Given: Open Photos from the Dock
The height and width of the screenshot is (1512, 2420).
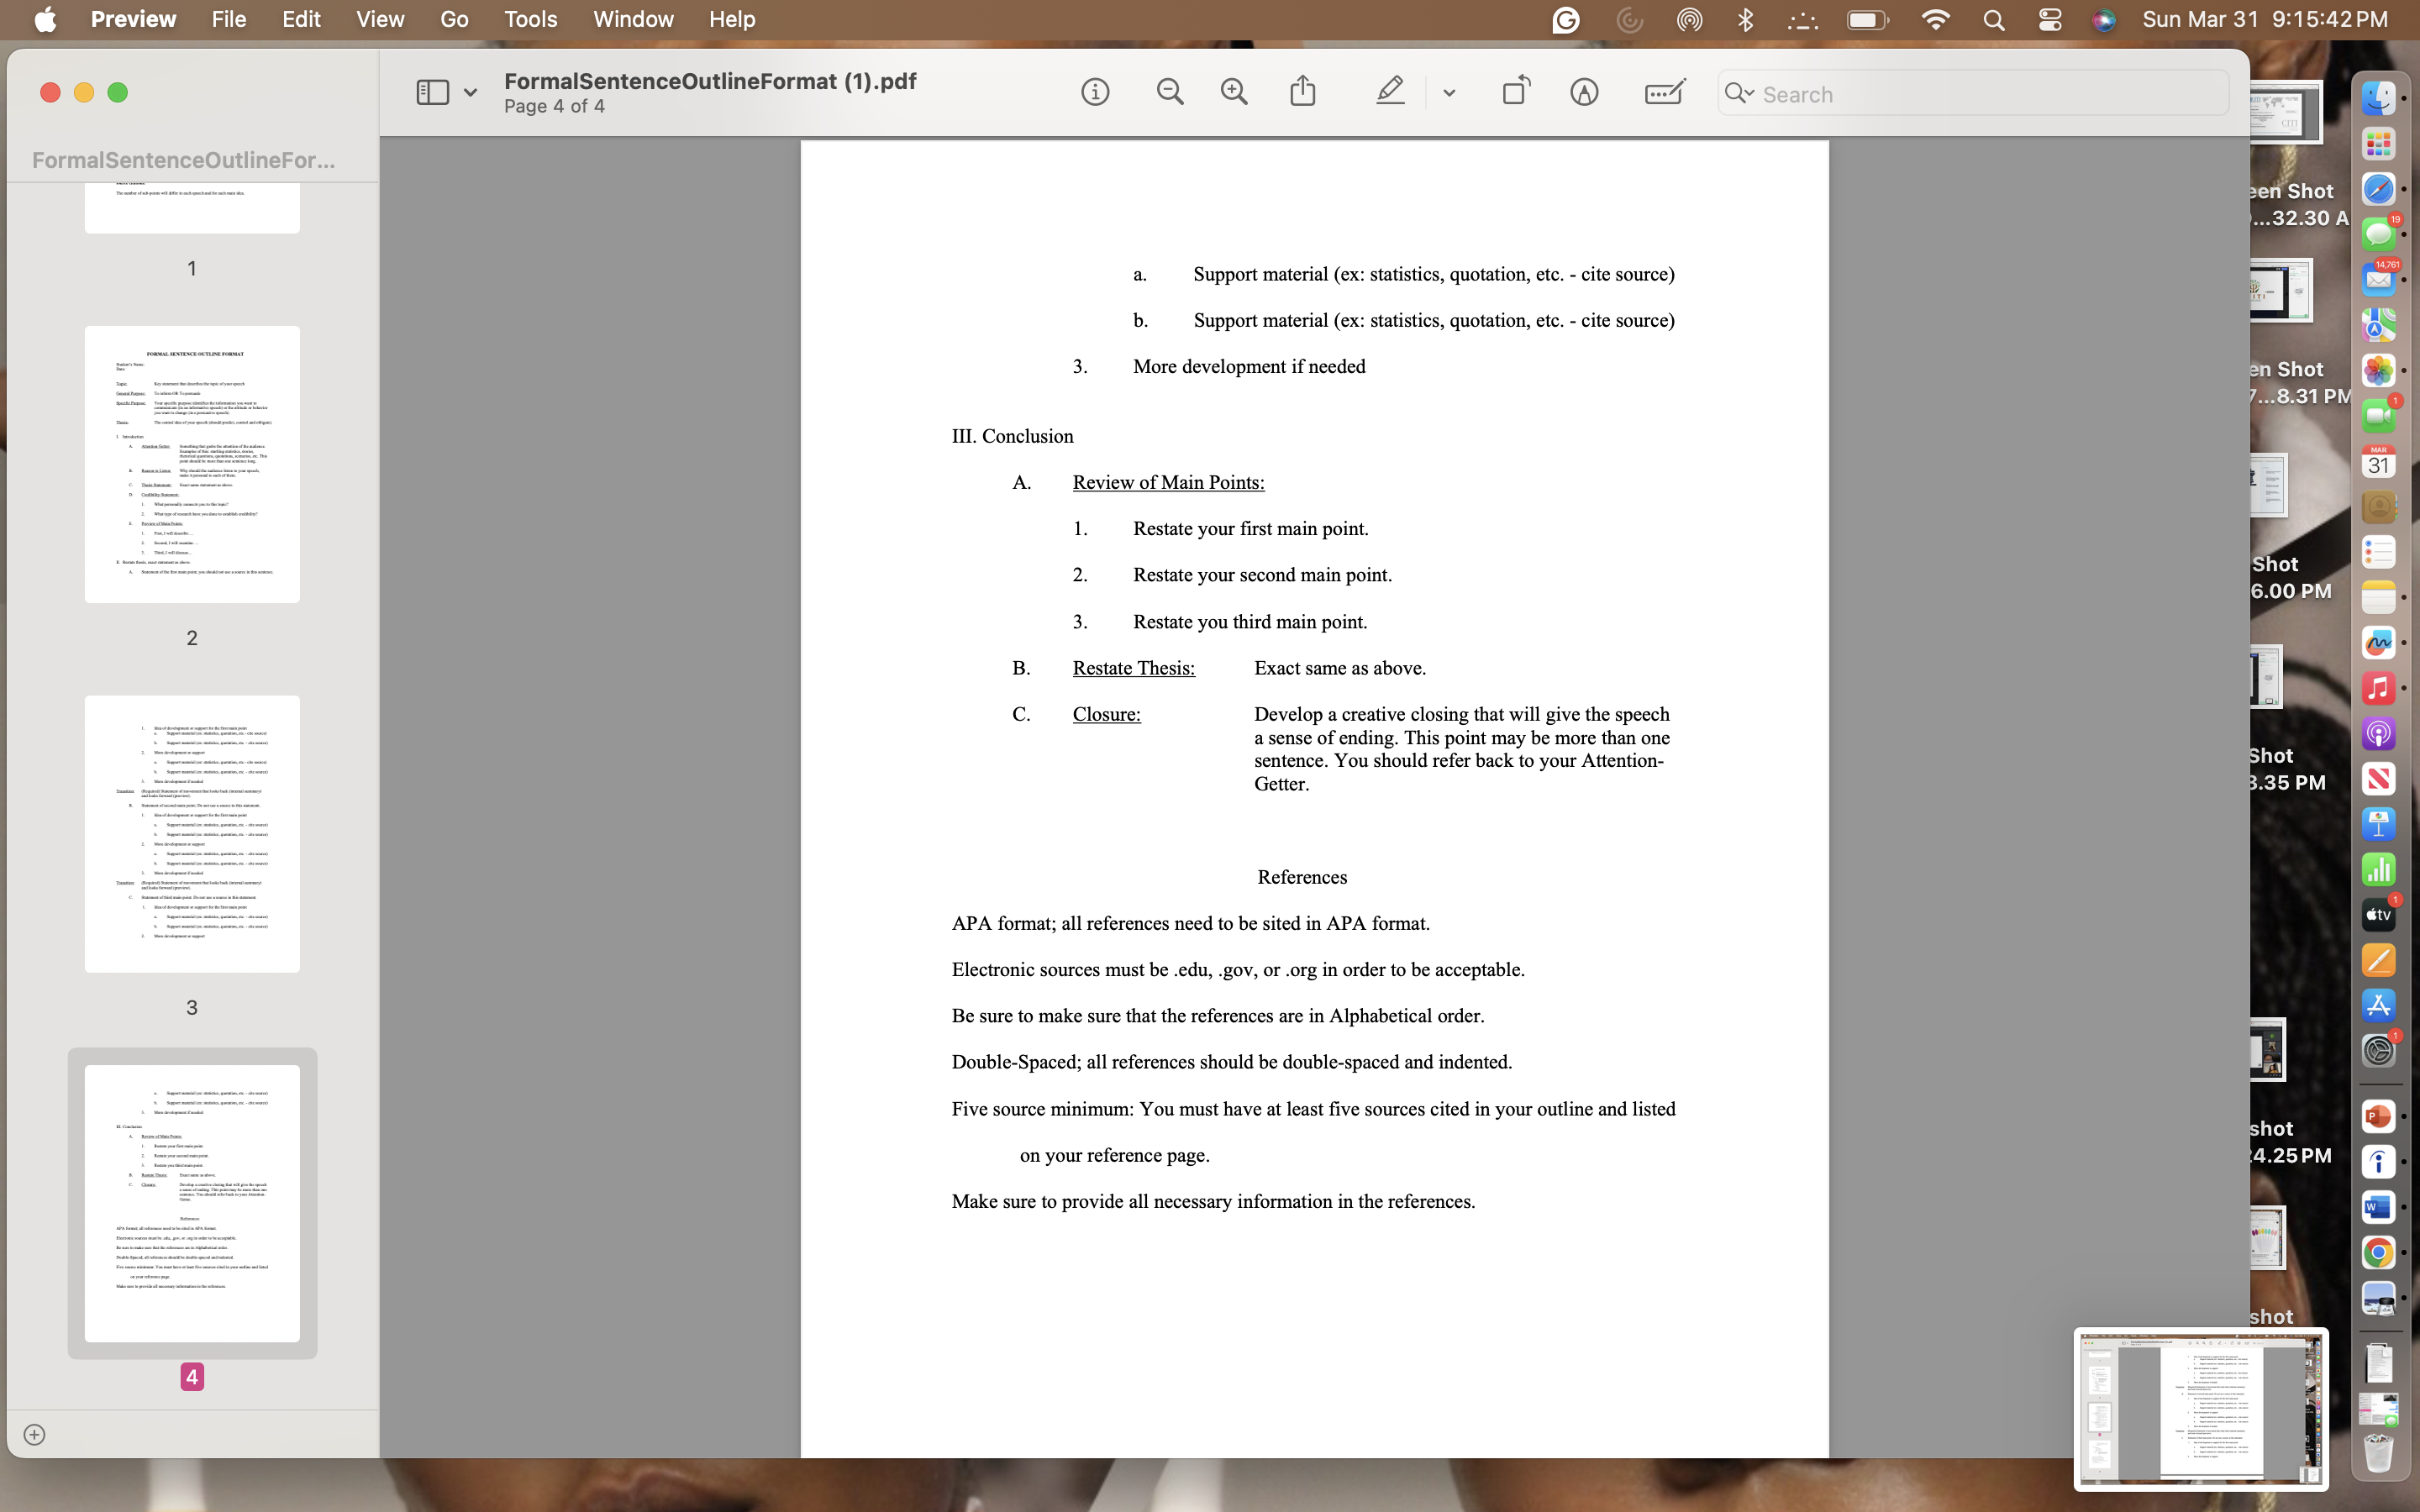Looking at the screenshot, I should tap(2378, 371).
